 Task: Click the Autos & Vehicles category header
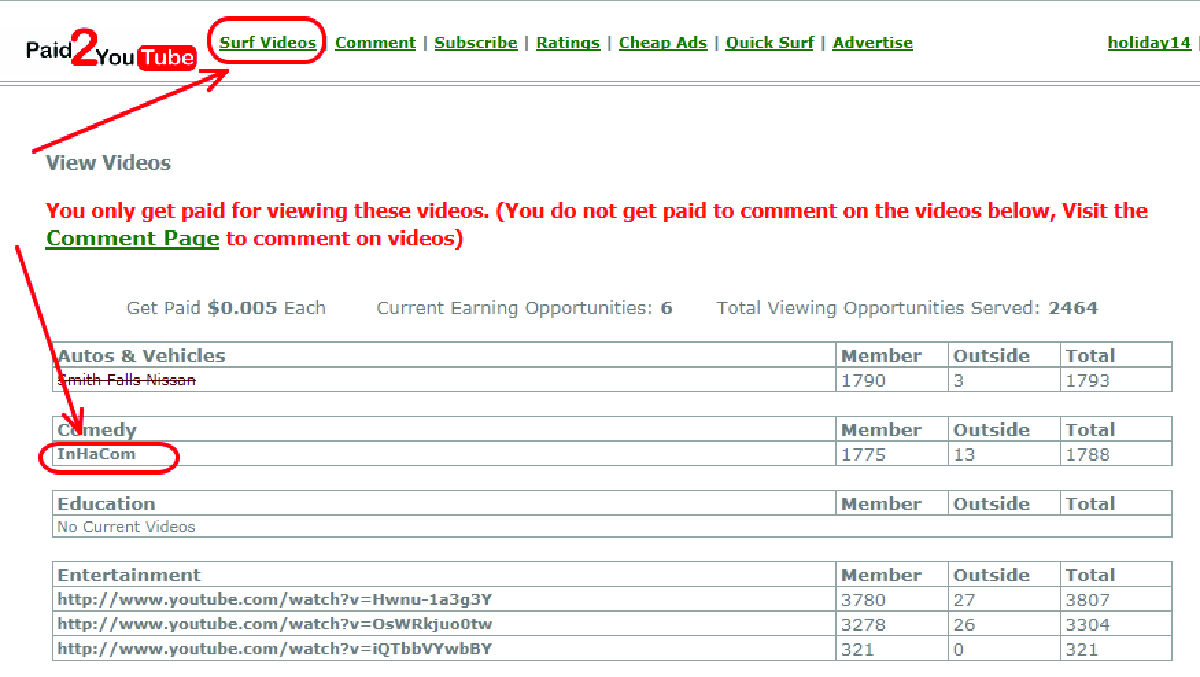tap(142, 355)
